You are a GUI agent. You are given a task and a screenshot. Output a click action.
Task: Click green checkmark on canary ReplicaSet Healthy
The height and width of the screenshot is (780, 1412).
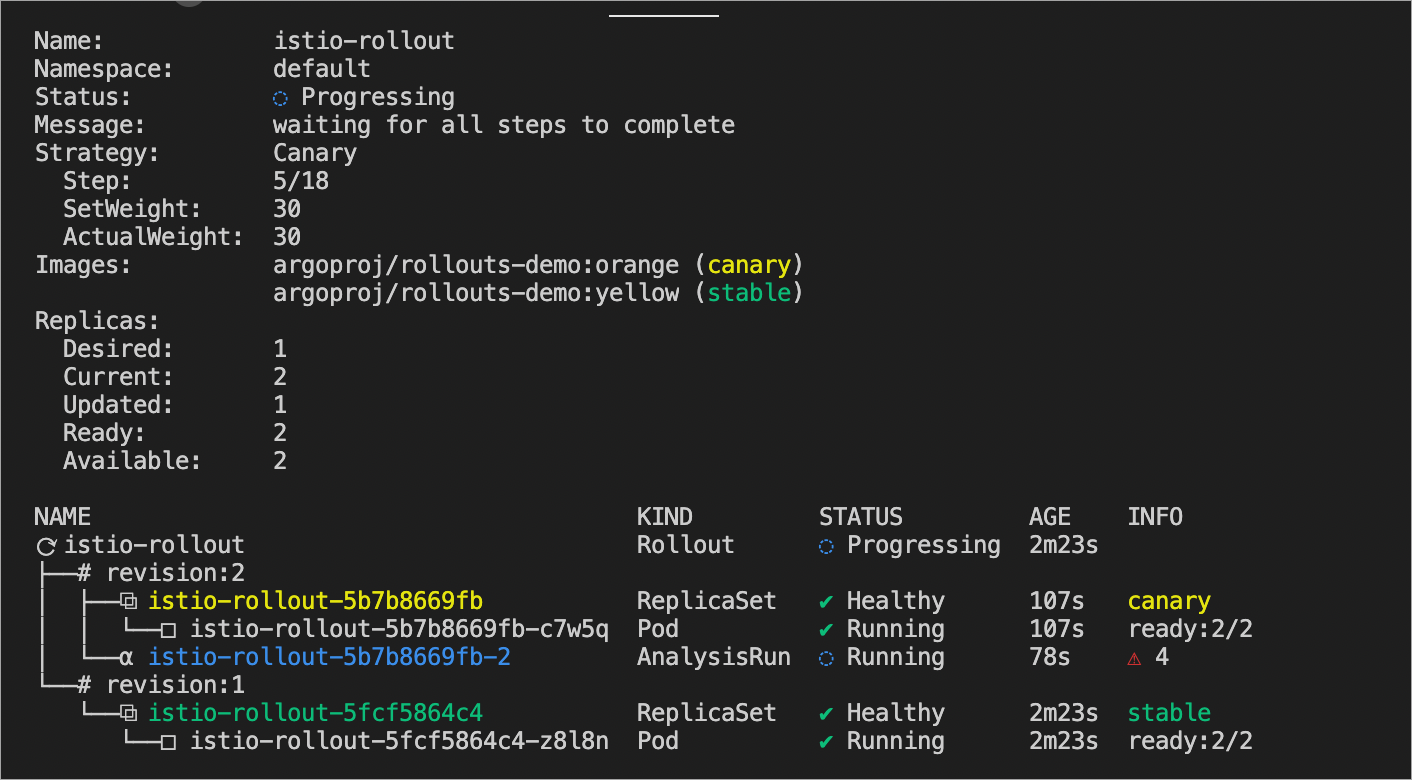826,602
